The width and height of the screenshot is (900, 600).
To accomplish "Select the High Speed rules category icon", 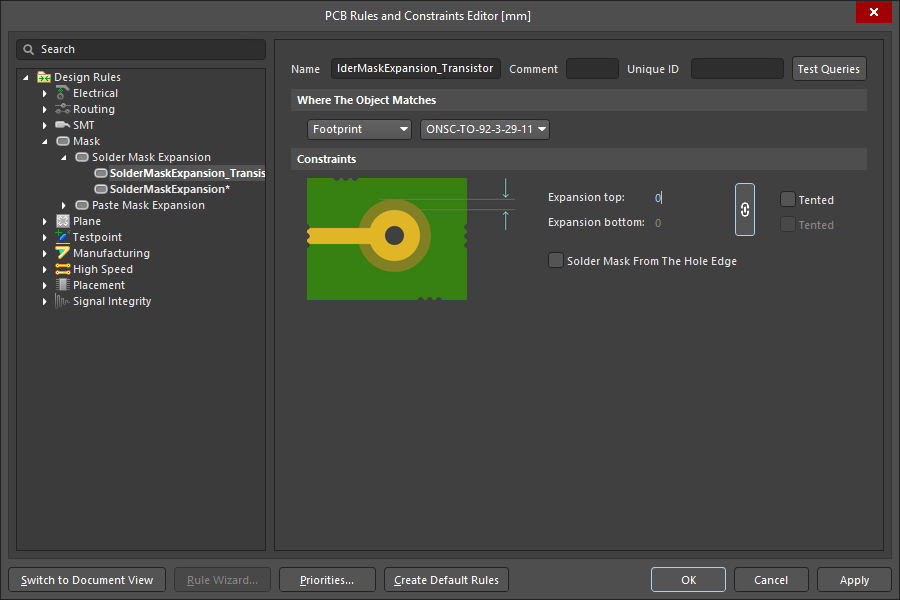I will [x=61, y=269].
